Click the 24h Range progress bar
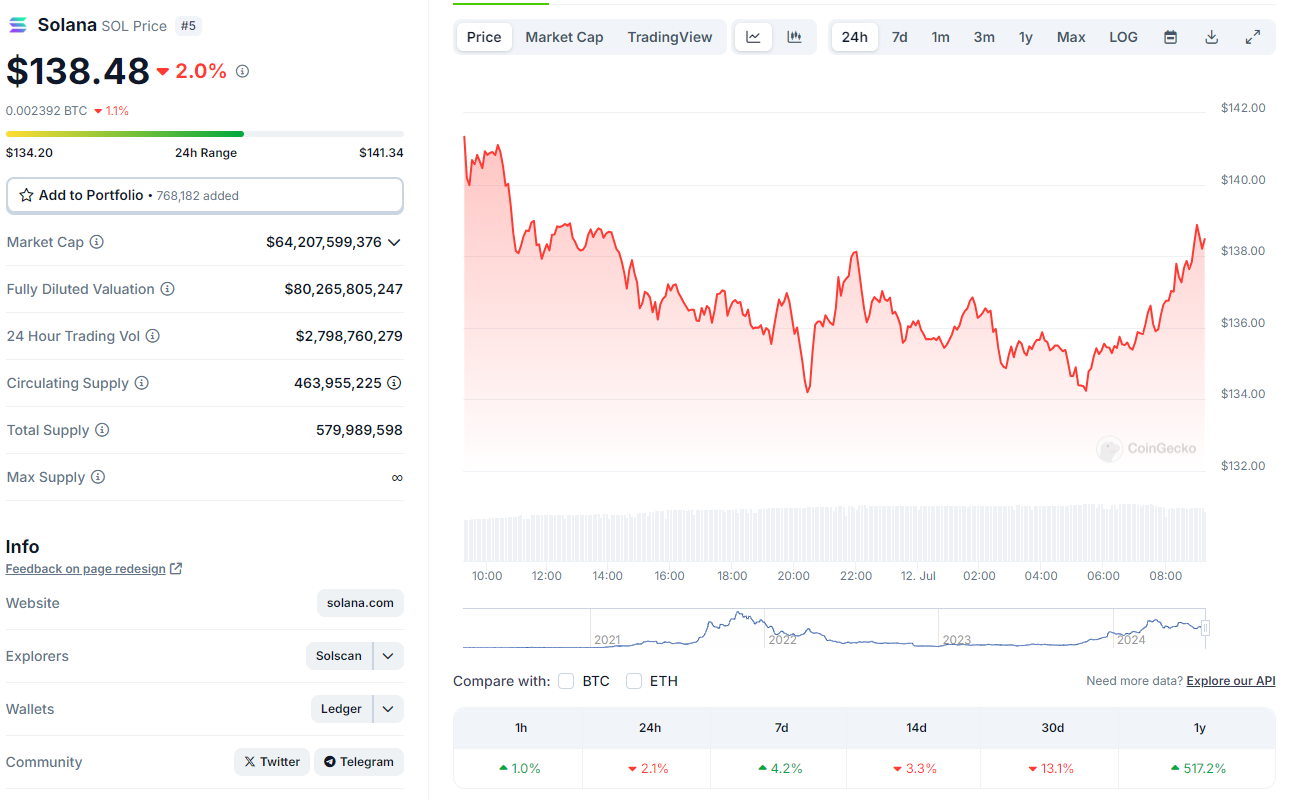Image resolution: width=1298 pixels, height=800 pixels. click(205, 133)
